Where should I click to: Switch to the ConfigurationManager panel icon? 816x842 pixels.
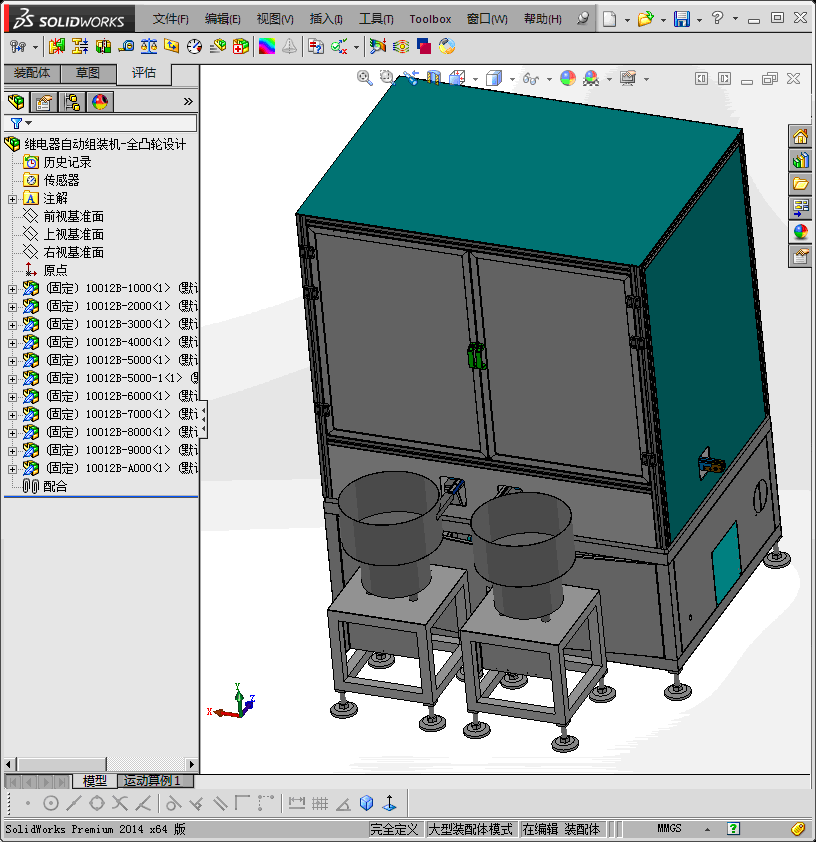(x=72, y=102)
